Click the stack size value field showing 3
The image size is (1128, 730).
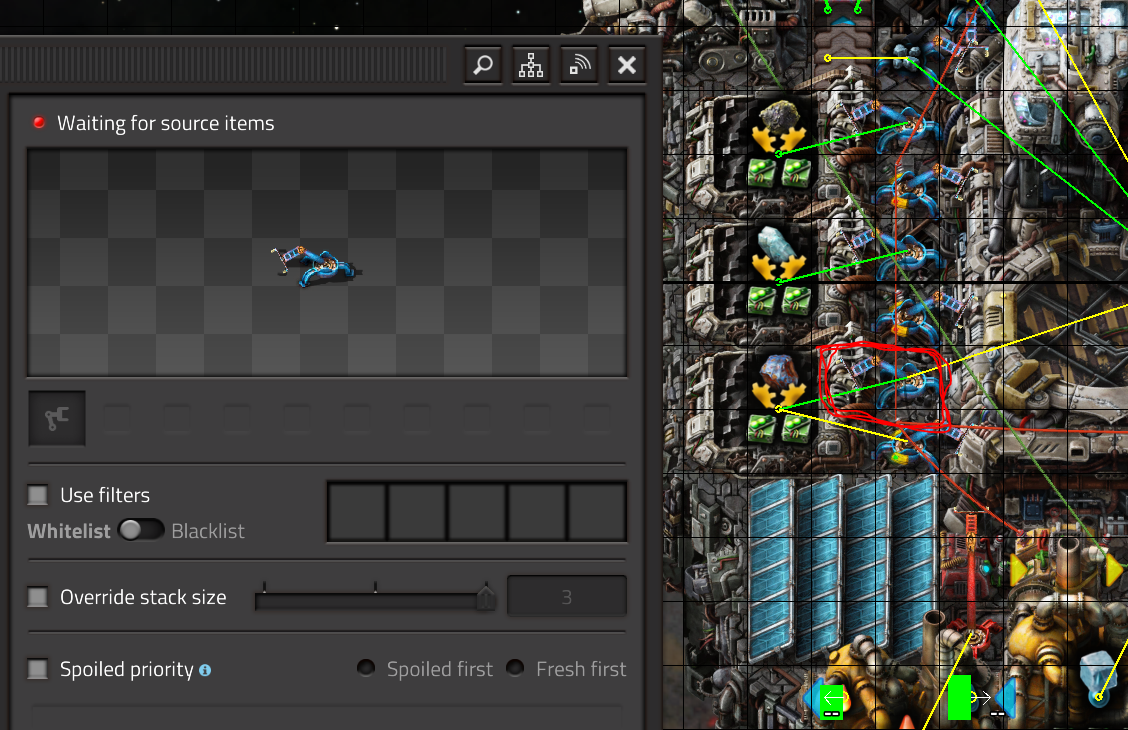[567, 597]
